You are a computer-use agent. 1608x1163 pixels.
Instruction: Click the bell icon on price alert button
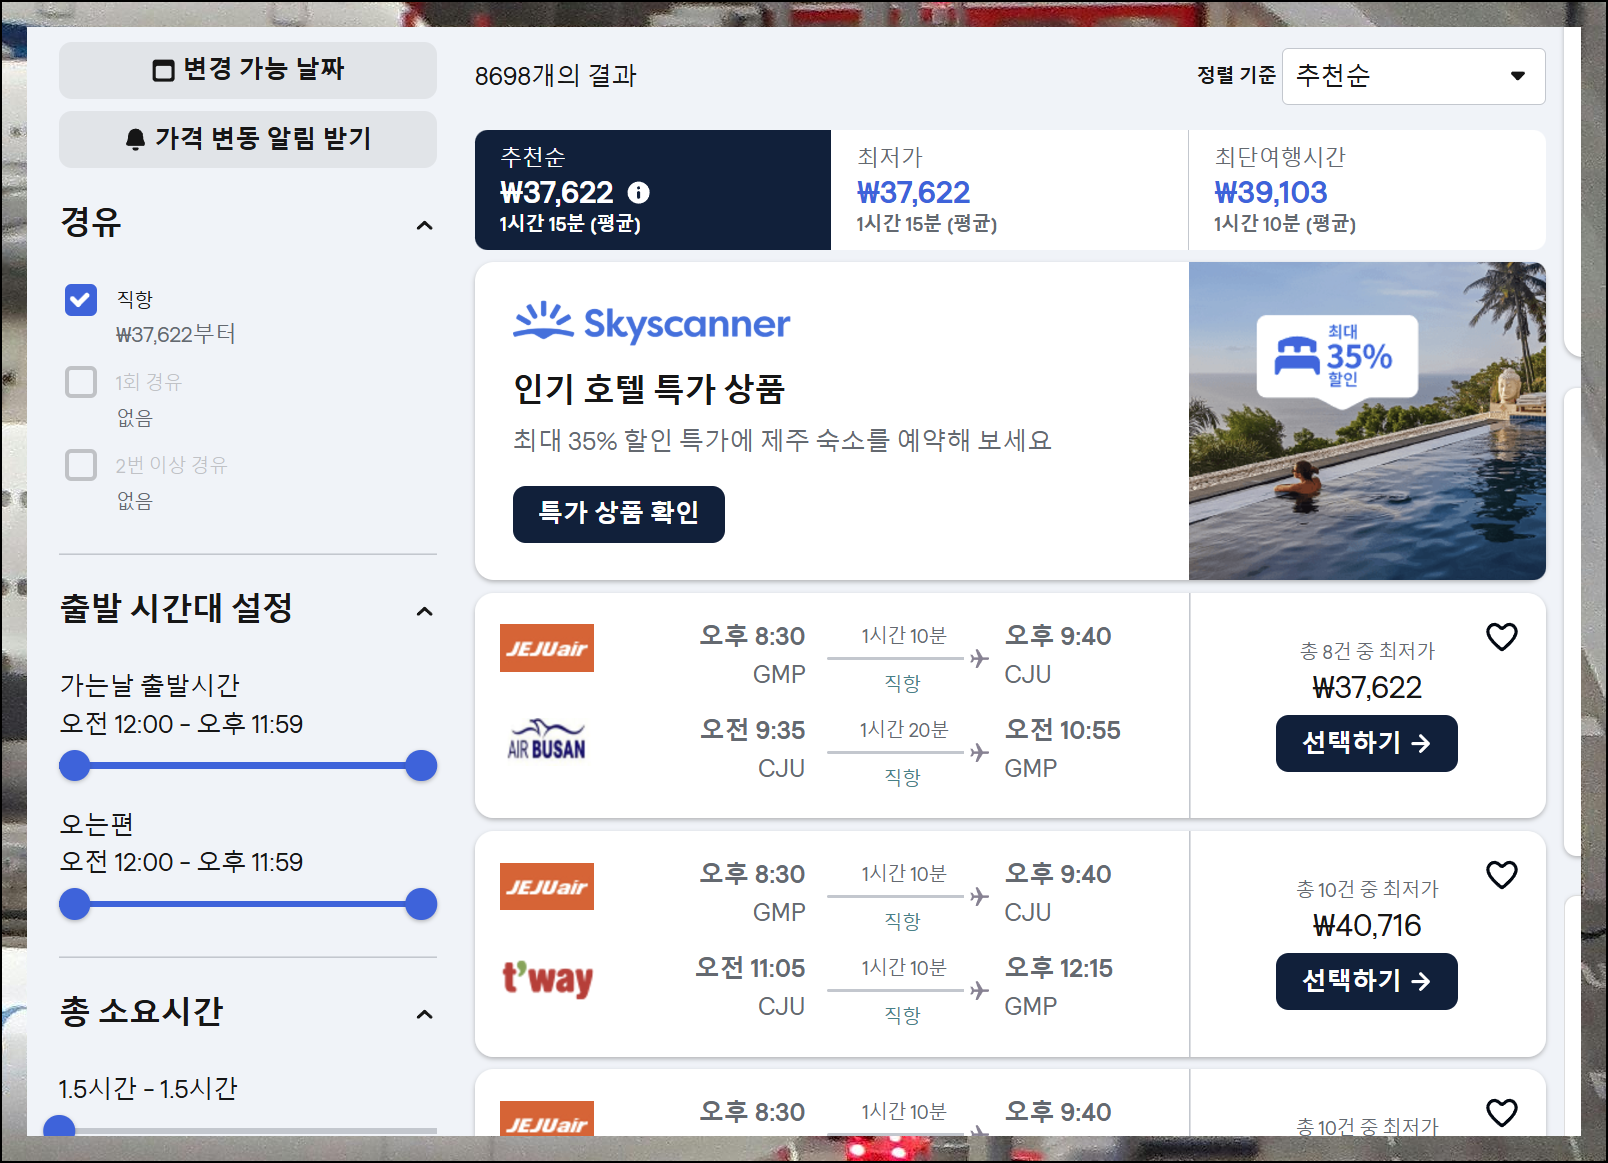136,139
